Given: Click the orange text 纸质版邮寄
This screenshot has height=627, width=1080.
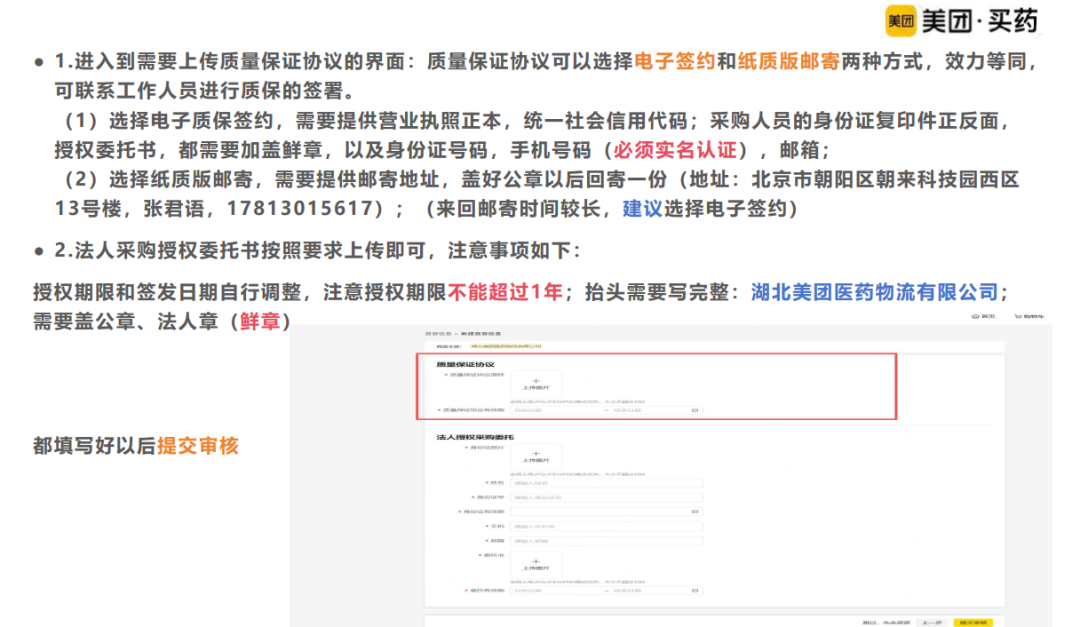Looking at the screenshot, I should pos(789,61).
